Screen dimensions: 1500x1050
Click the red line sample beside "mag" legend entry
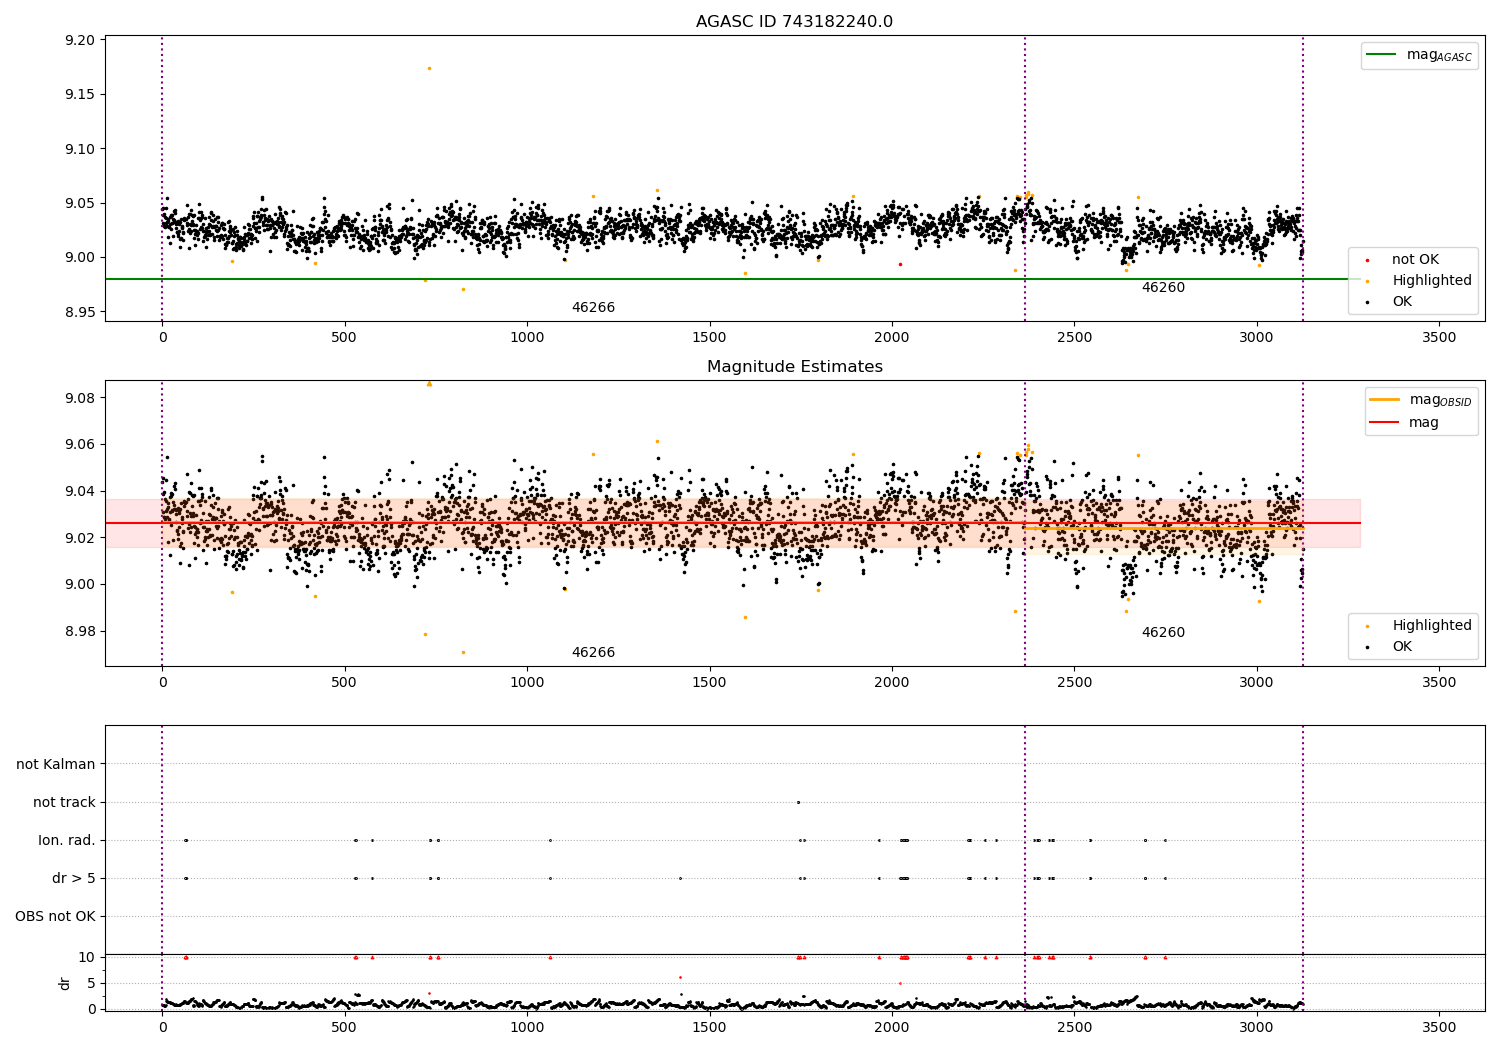1384,423
